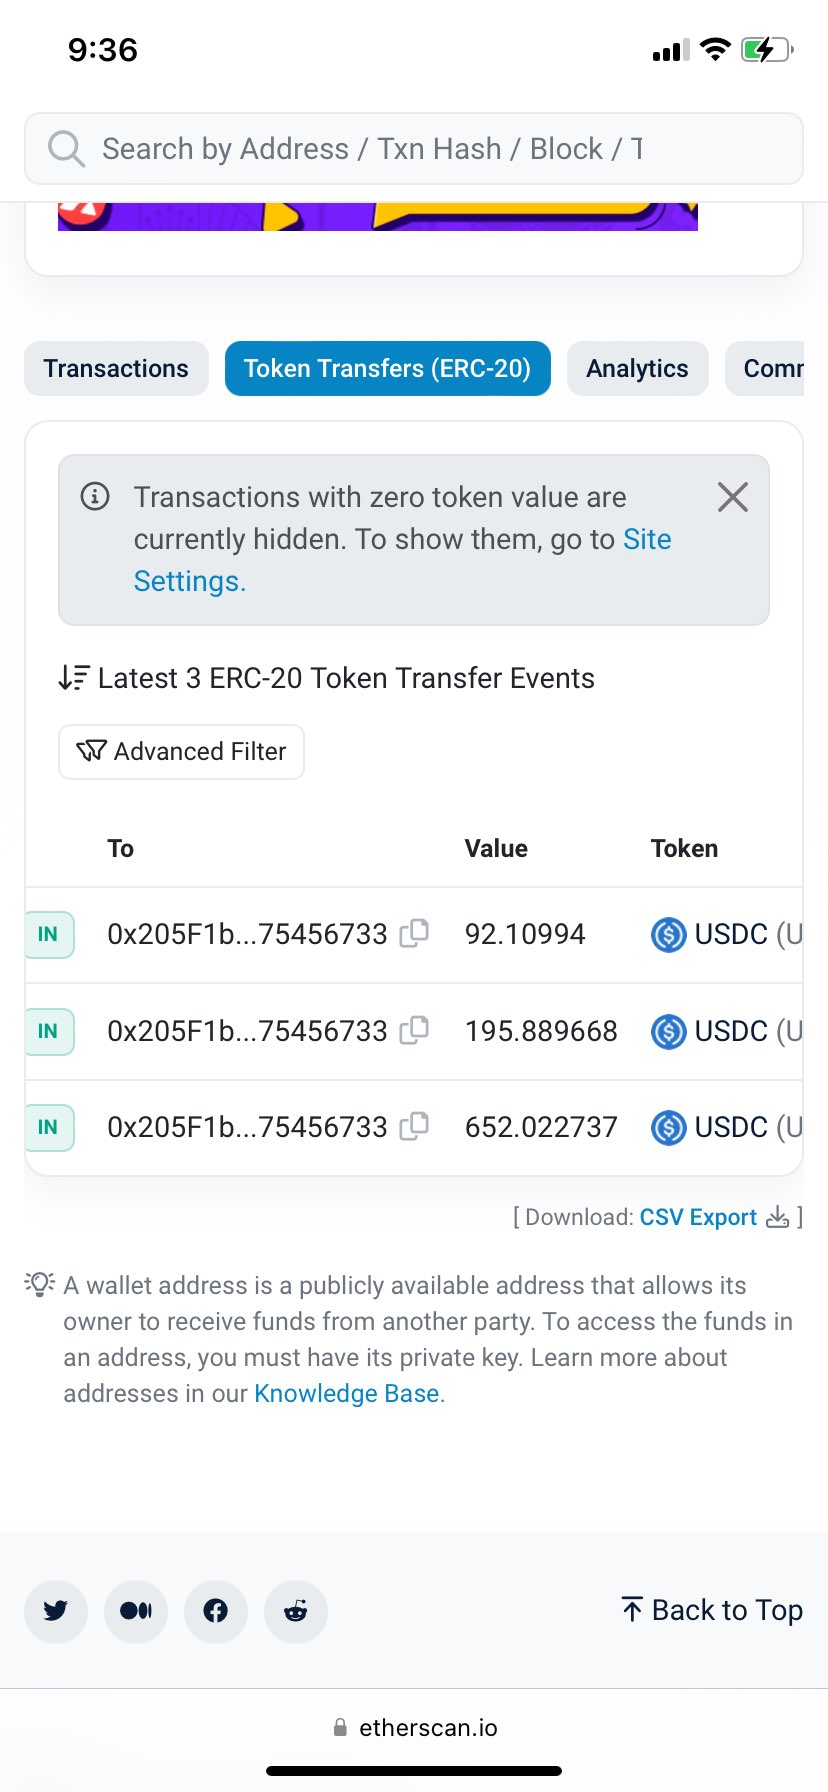Open the Reddit social link
The width and height of the screenshot is (828, 1792).
(x=296, y=1611)
